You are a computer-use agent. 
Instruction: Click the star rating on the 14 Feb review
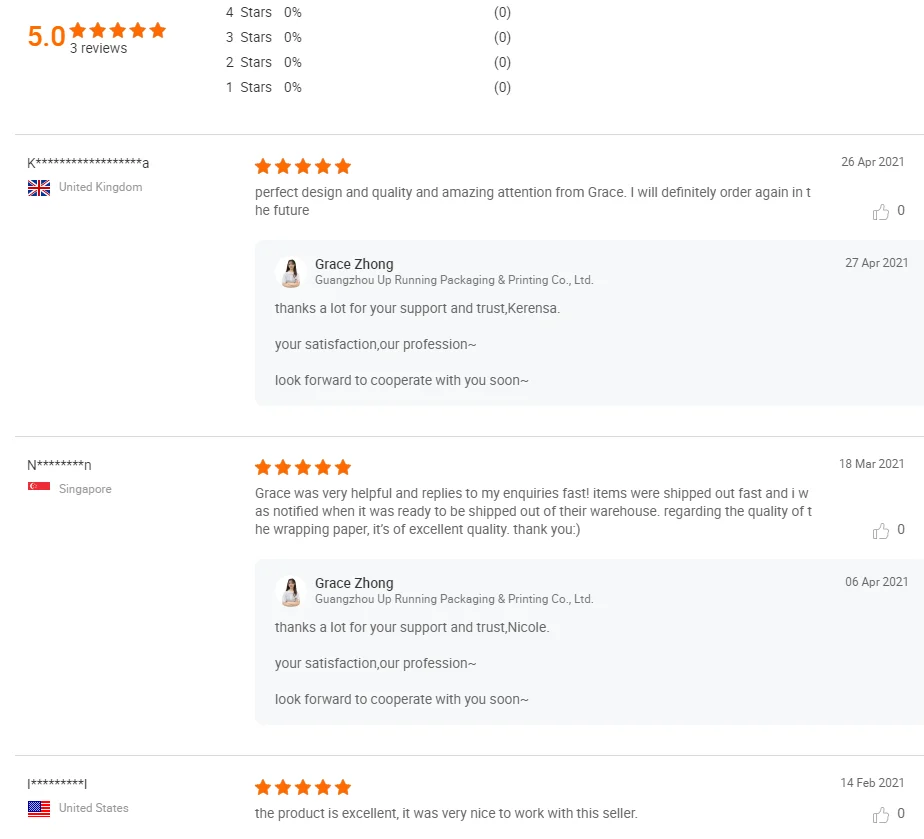click(303, 787)
